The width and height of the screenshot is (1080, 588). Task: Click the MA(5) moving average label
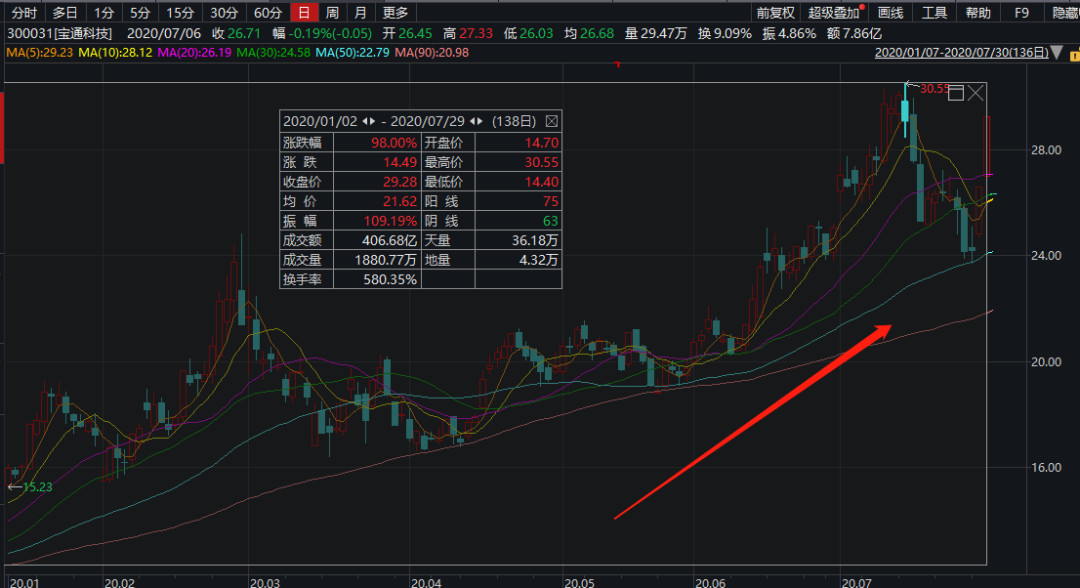tap(40, 52)
